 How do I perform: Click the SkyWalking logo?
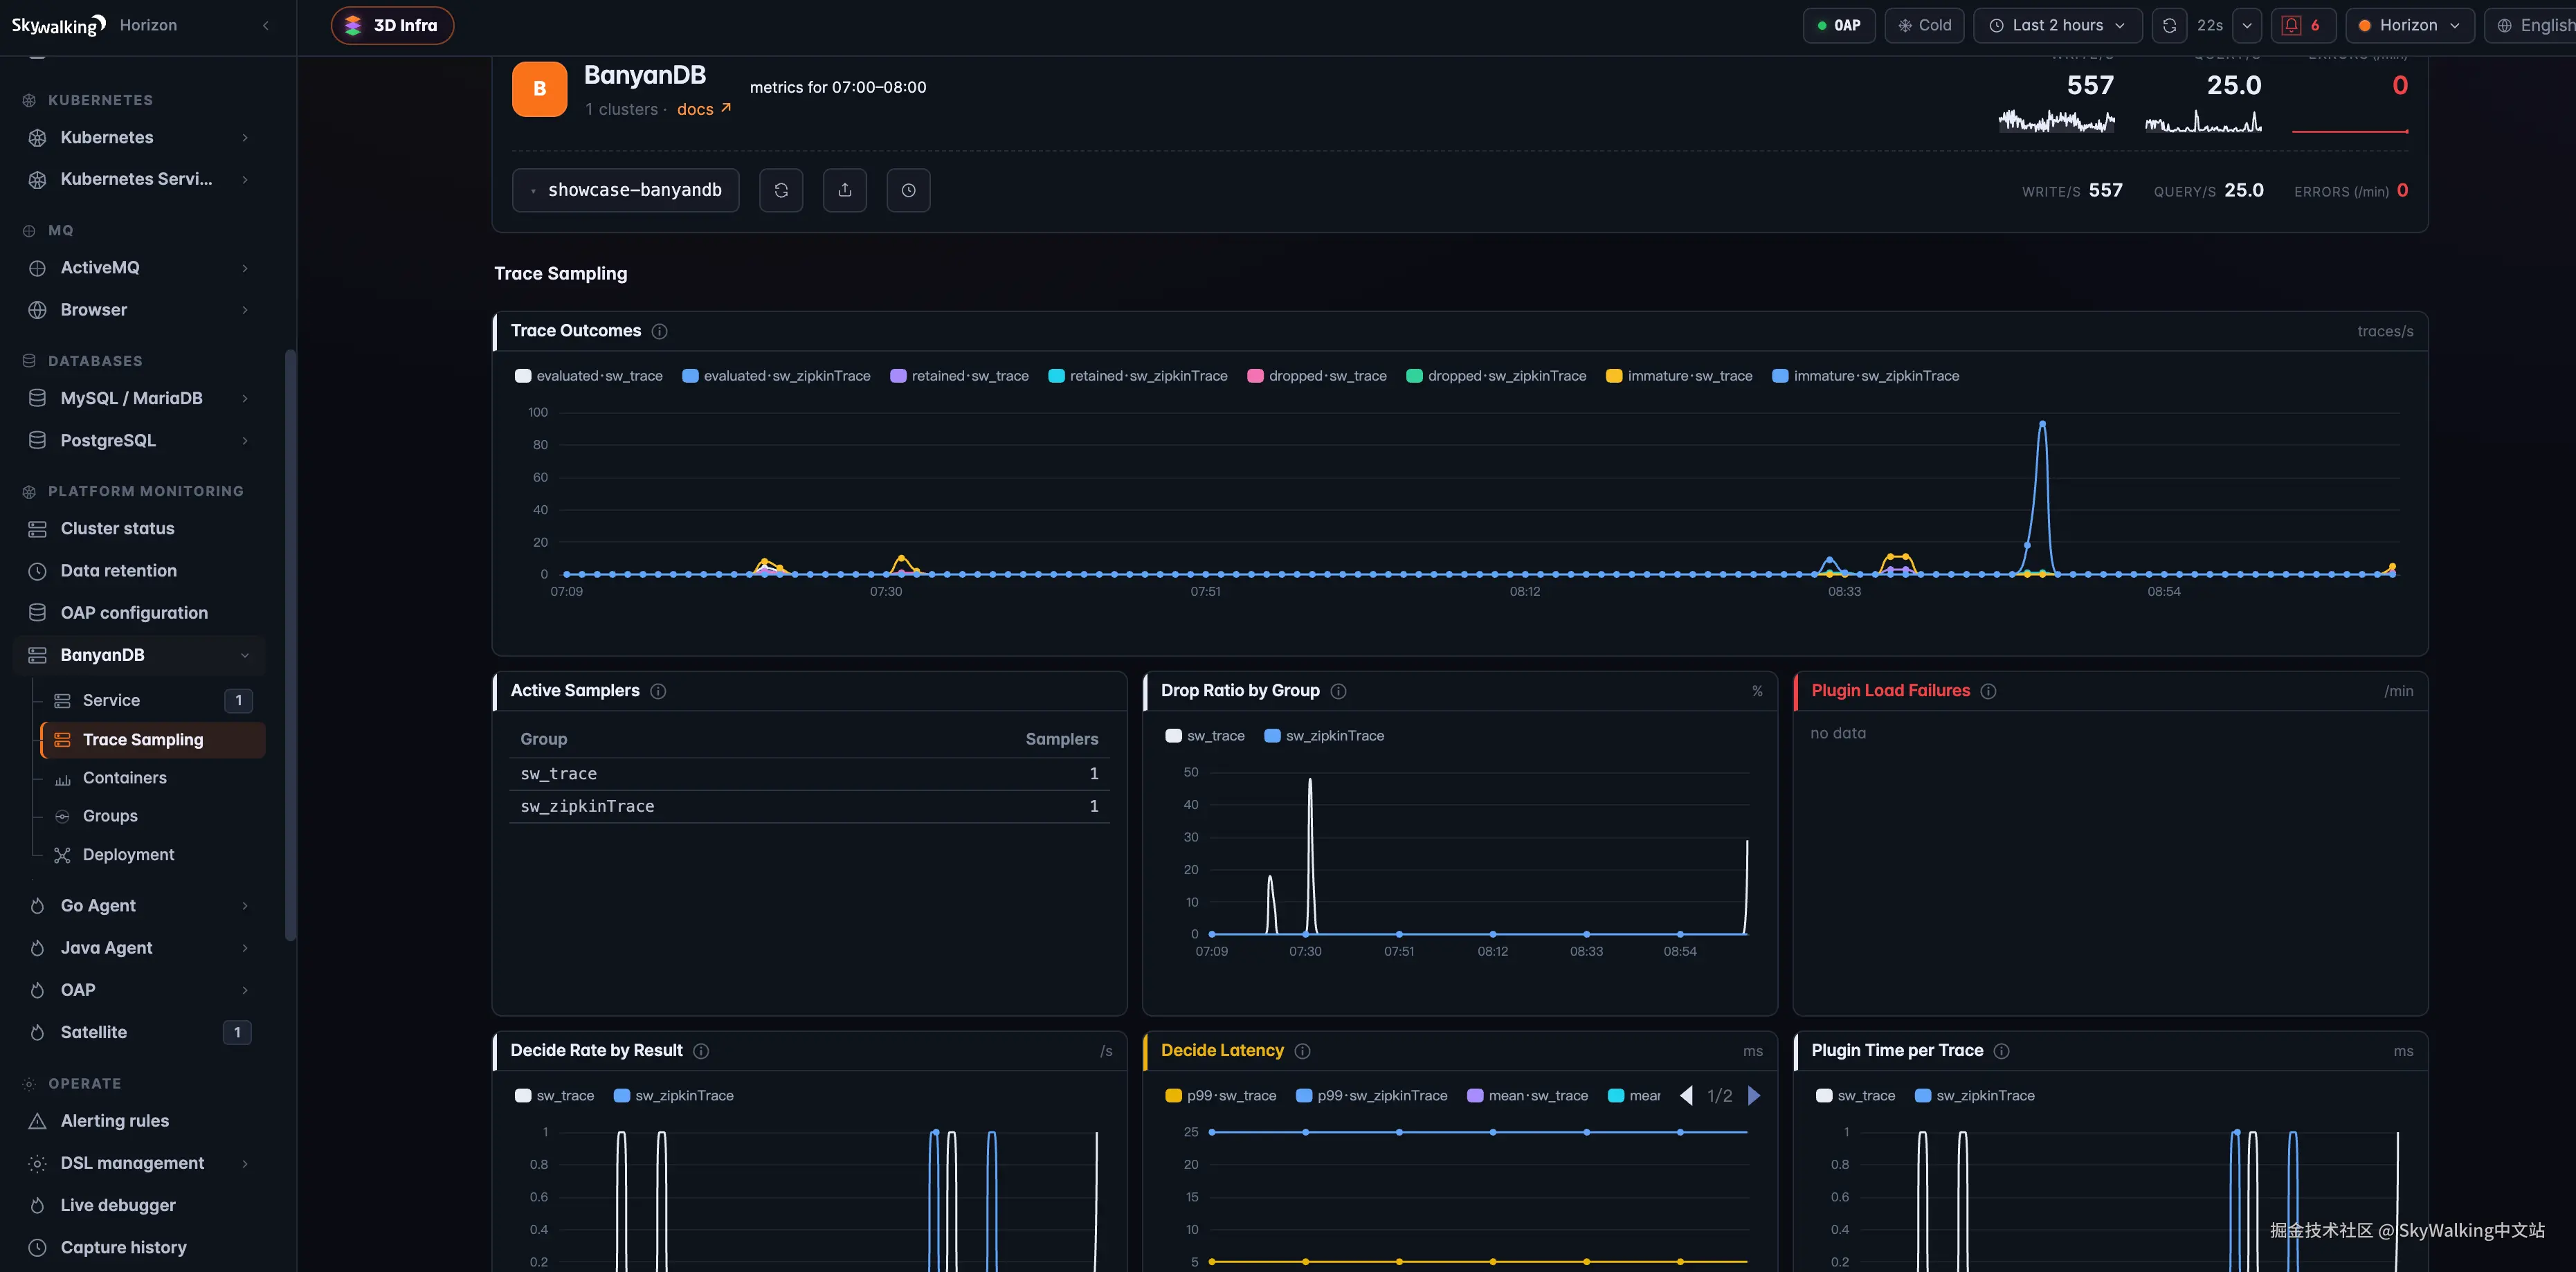58,25
